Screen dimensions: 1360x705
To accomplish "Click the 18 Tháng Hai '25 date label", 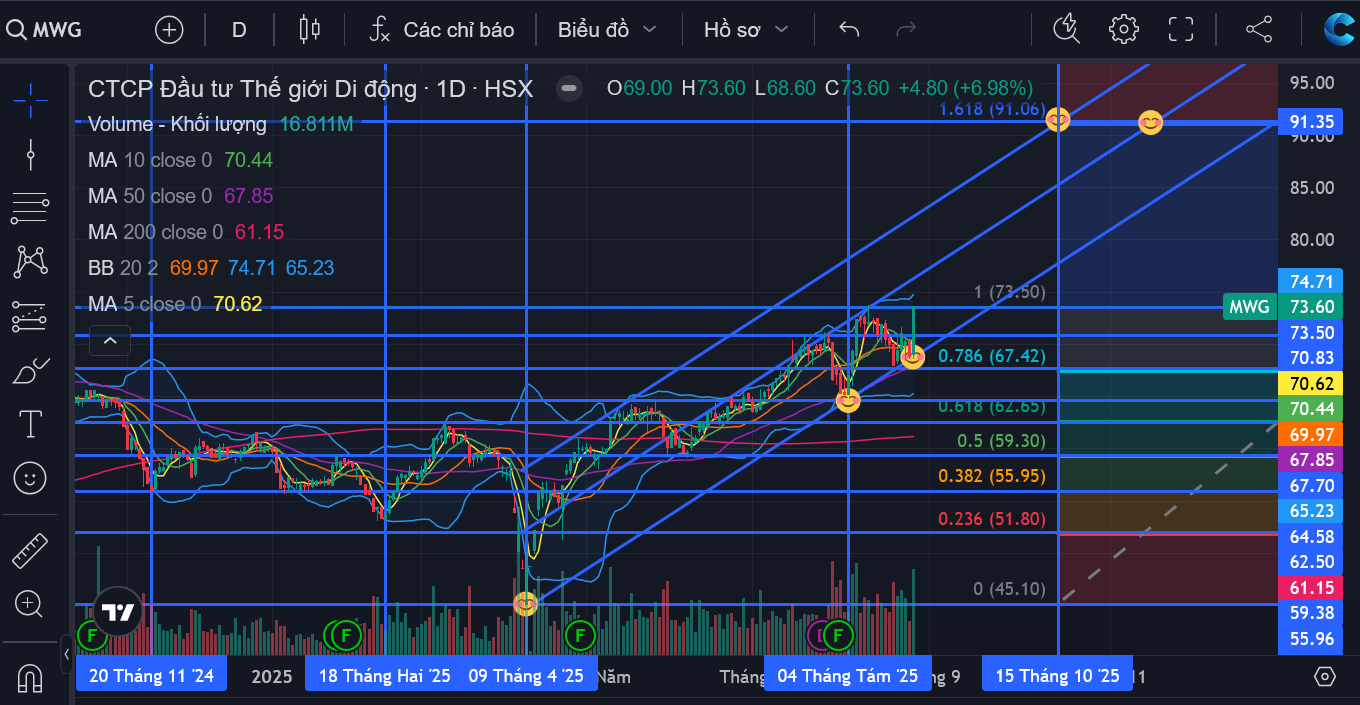I will pos(385,676).
